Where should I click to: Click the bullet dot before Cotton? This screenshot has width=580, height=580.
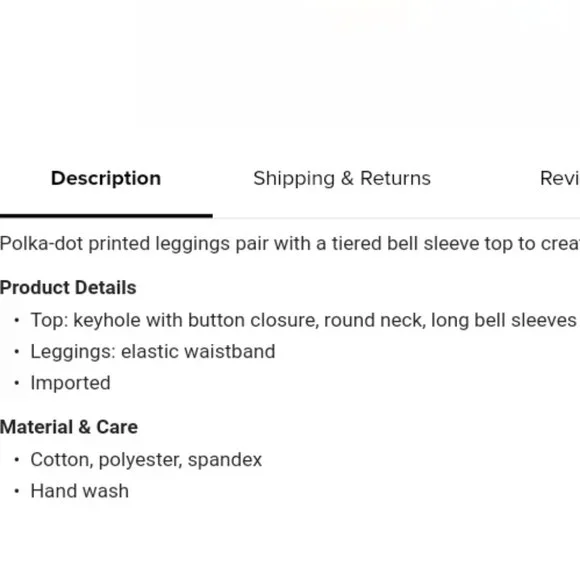[17, 460]
